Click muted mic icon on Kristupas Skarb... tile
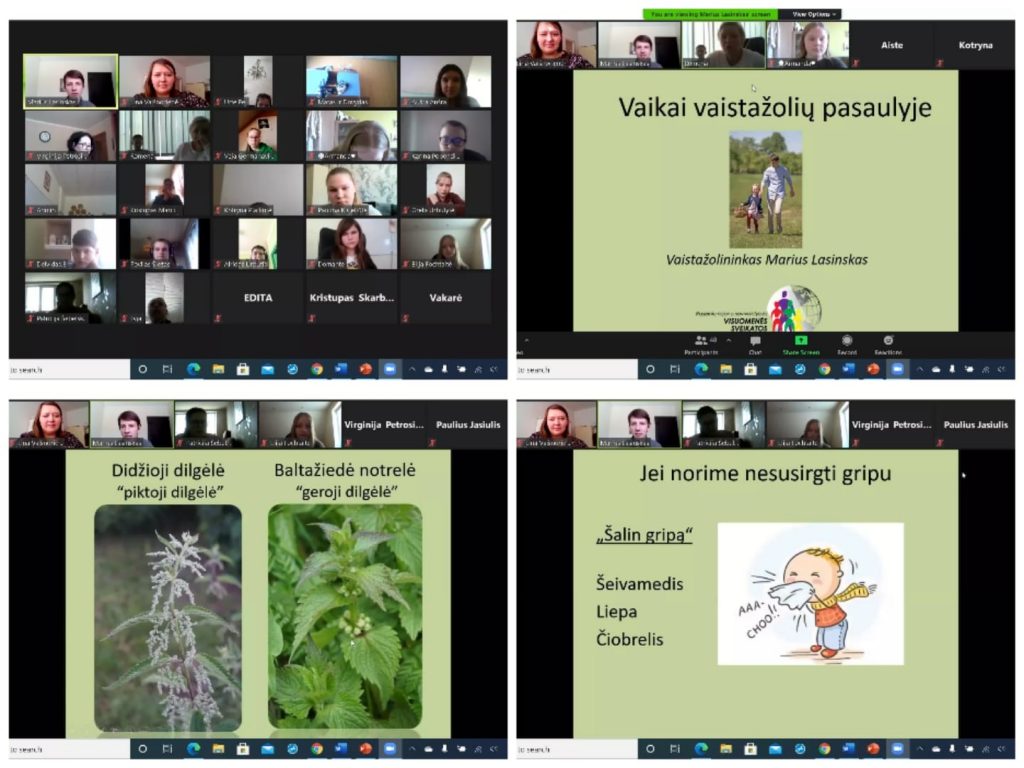 point(312,319)
